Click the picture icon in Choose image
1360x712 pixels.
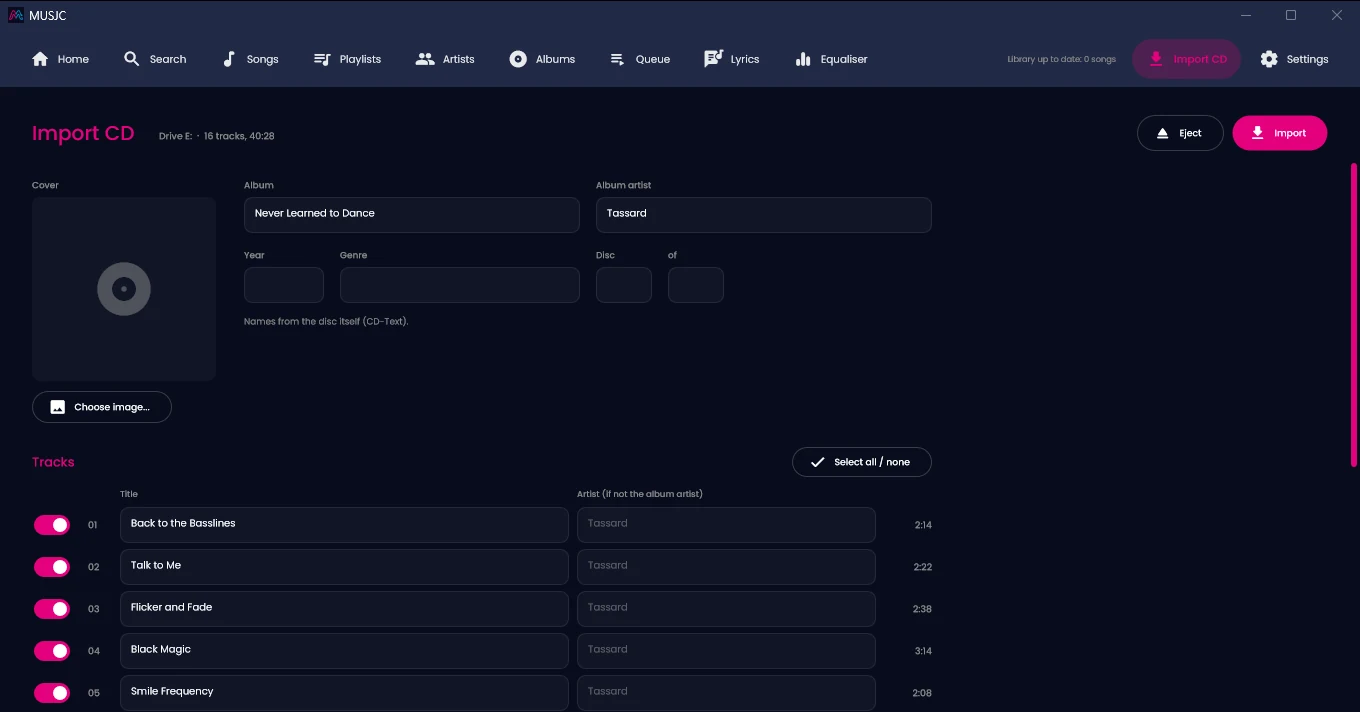pyautogui.click(x=58, y=407)
